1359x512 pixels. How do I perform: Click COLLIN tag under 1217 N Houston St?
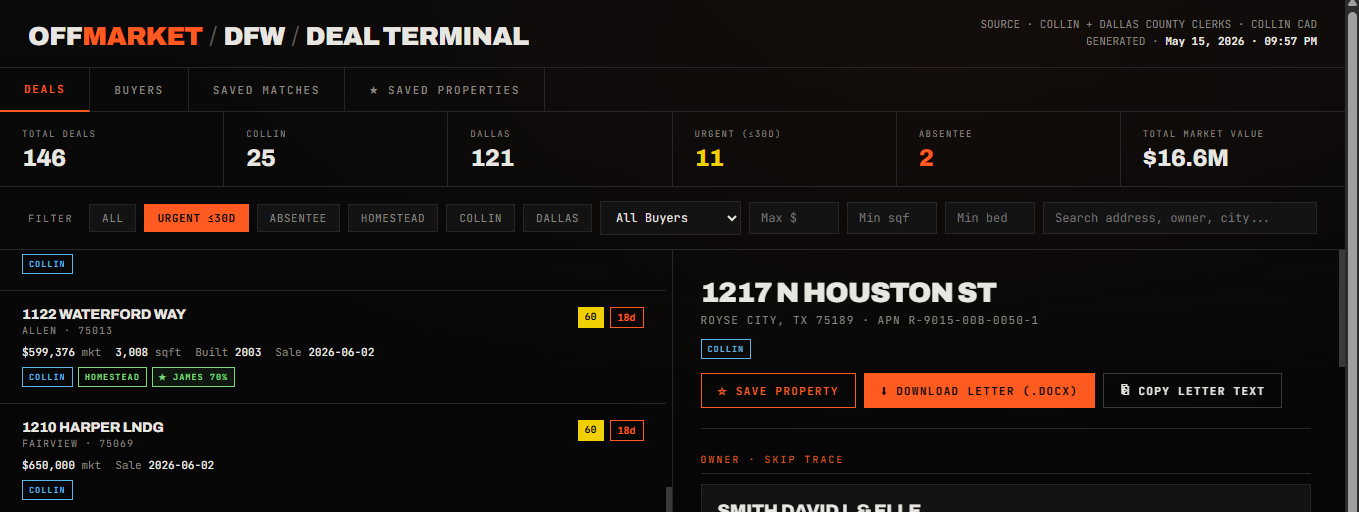pos(726,349)
